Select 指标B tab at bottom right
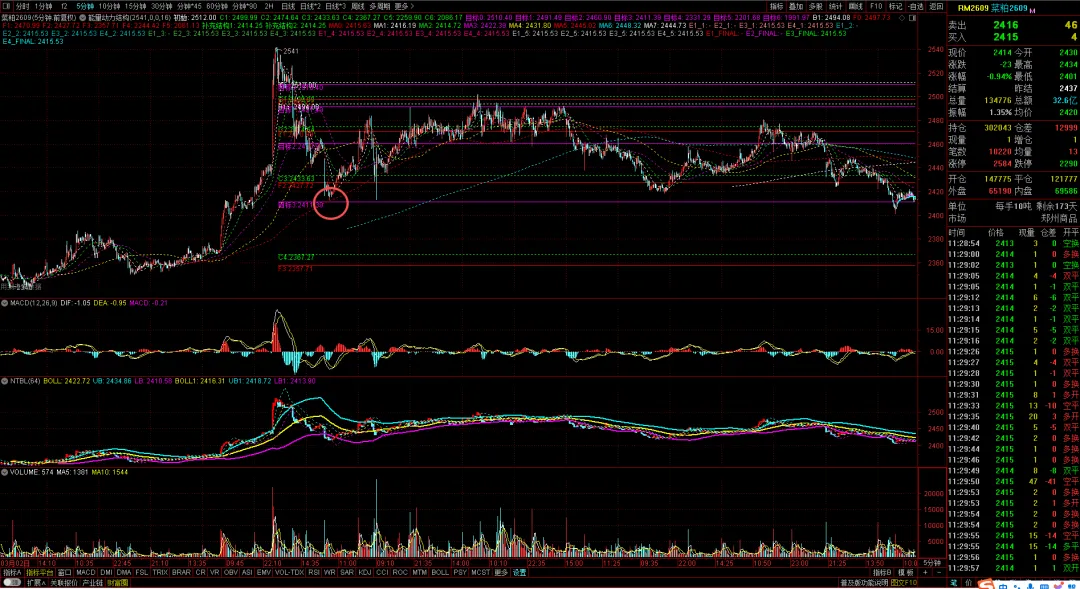The height and width of the screenshot is (589, 1080). click(x=882, y=572)
